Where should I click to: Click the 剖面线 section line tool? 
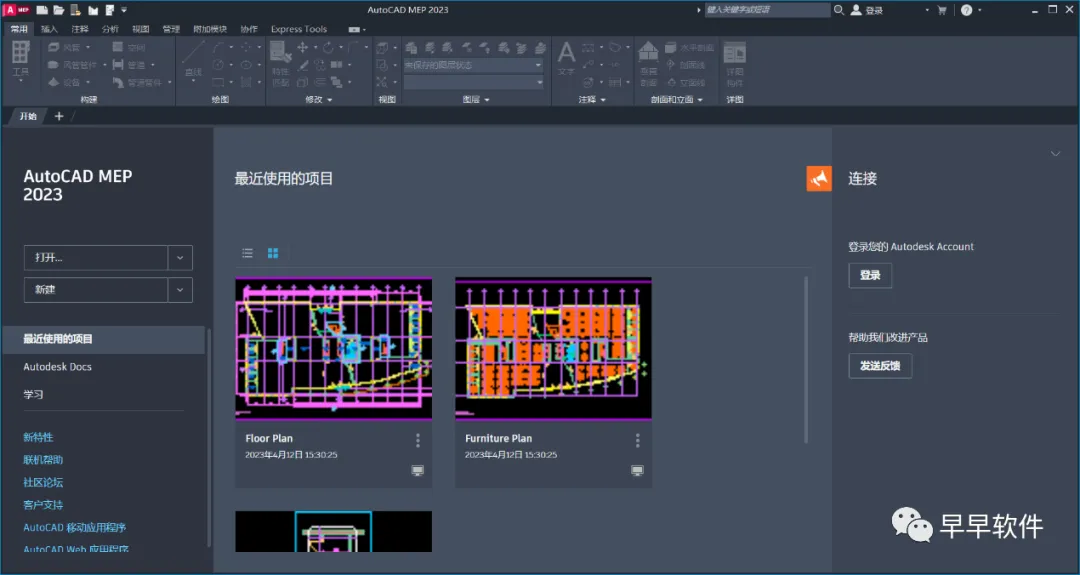(x=685, y=65)
